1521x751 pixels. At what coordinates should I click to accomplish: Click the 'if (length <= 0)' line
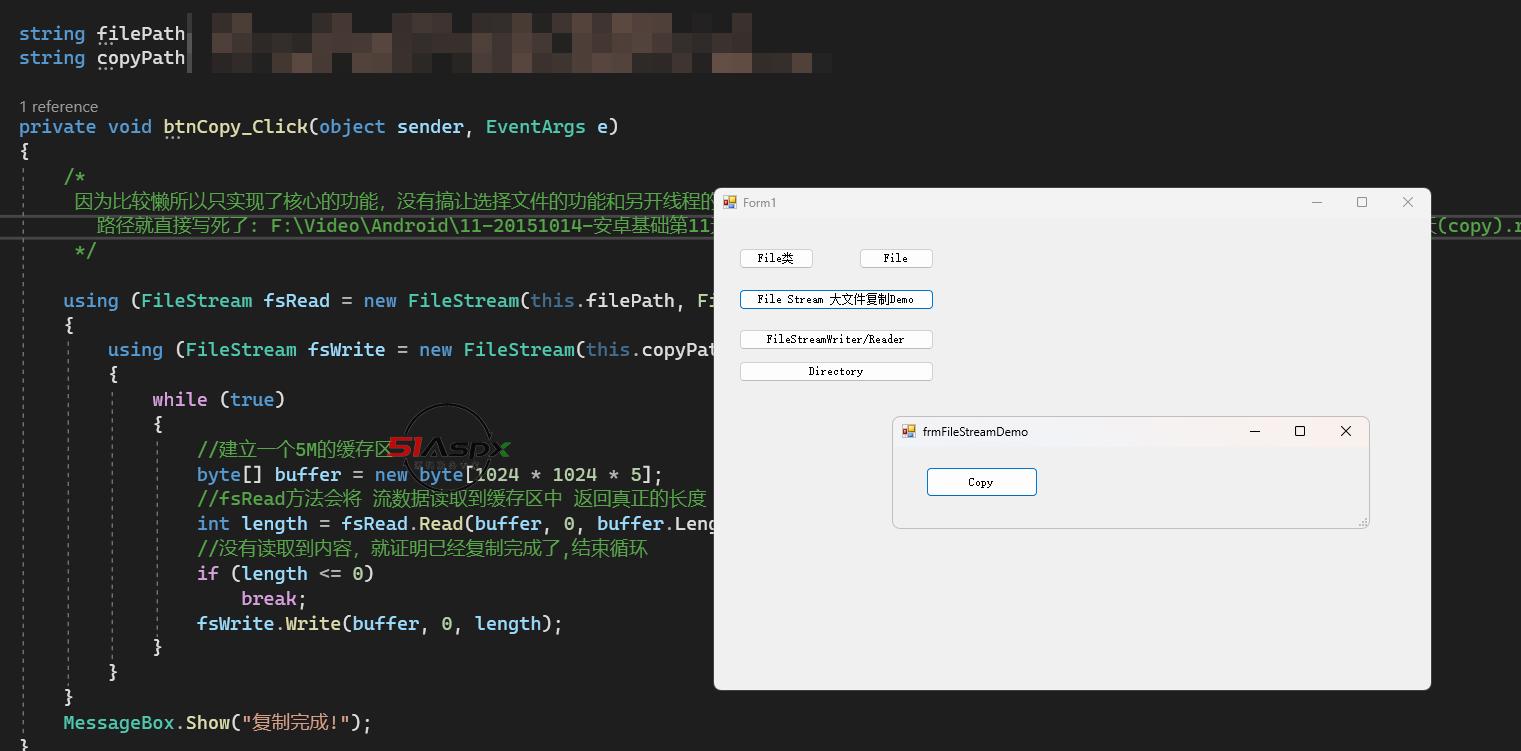[x=285, y=573]
